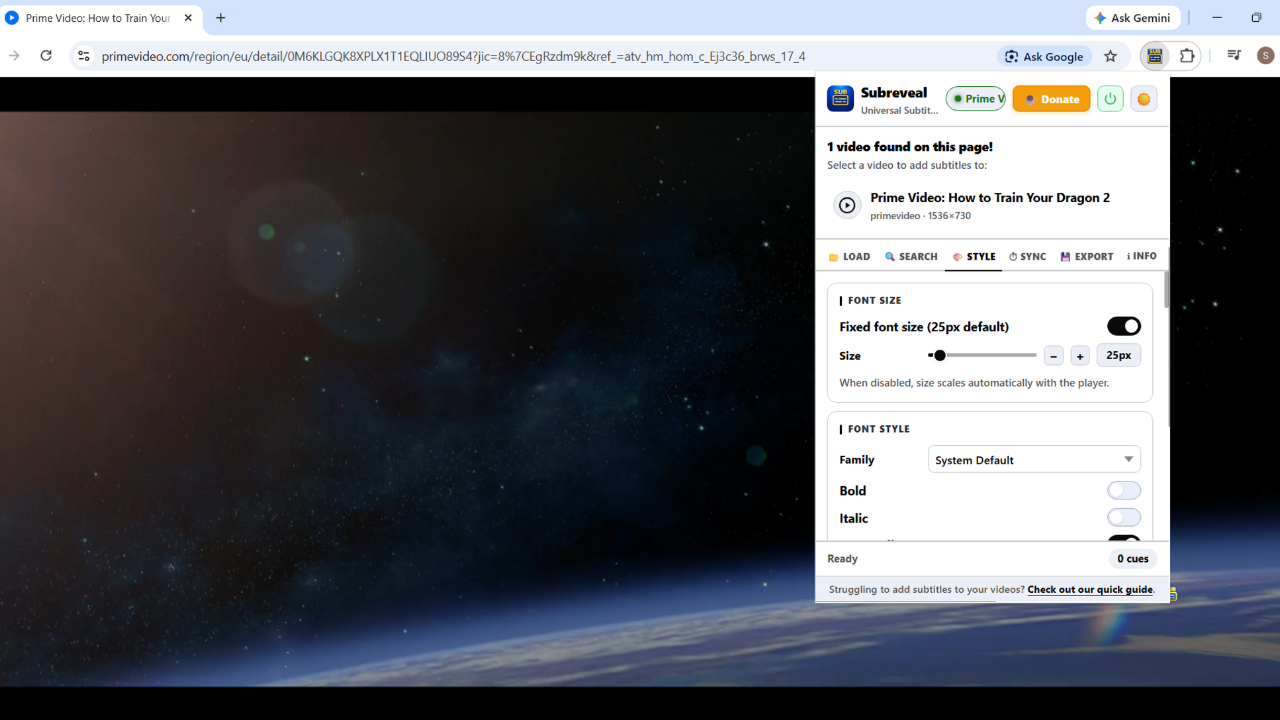
Task: Enable the Italic toggle
Action: pos(1124,518)
